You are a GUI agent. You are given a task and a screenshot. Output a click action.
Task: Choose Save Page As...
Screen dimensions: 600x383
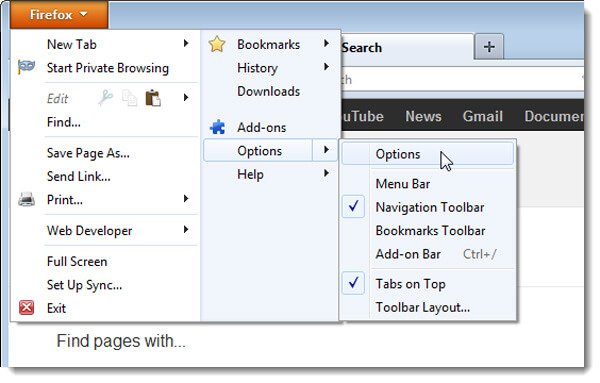[x=88, y=153]
